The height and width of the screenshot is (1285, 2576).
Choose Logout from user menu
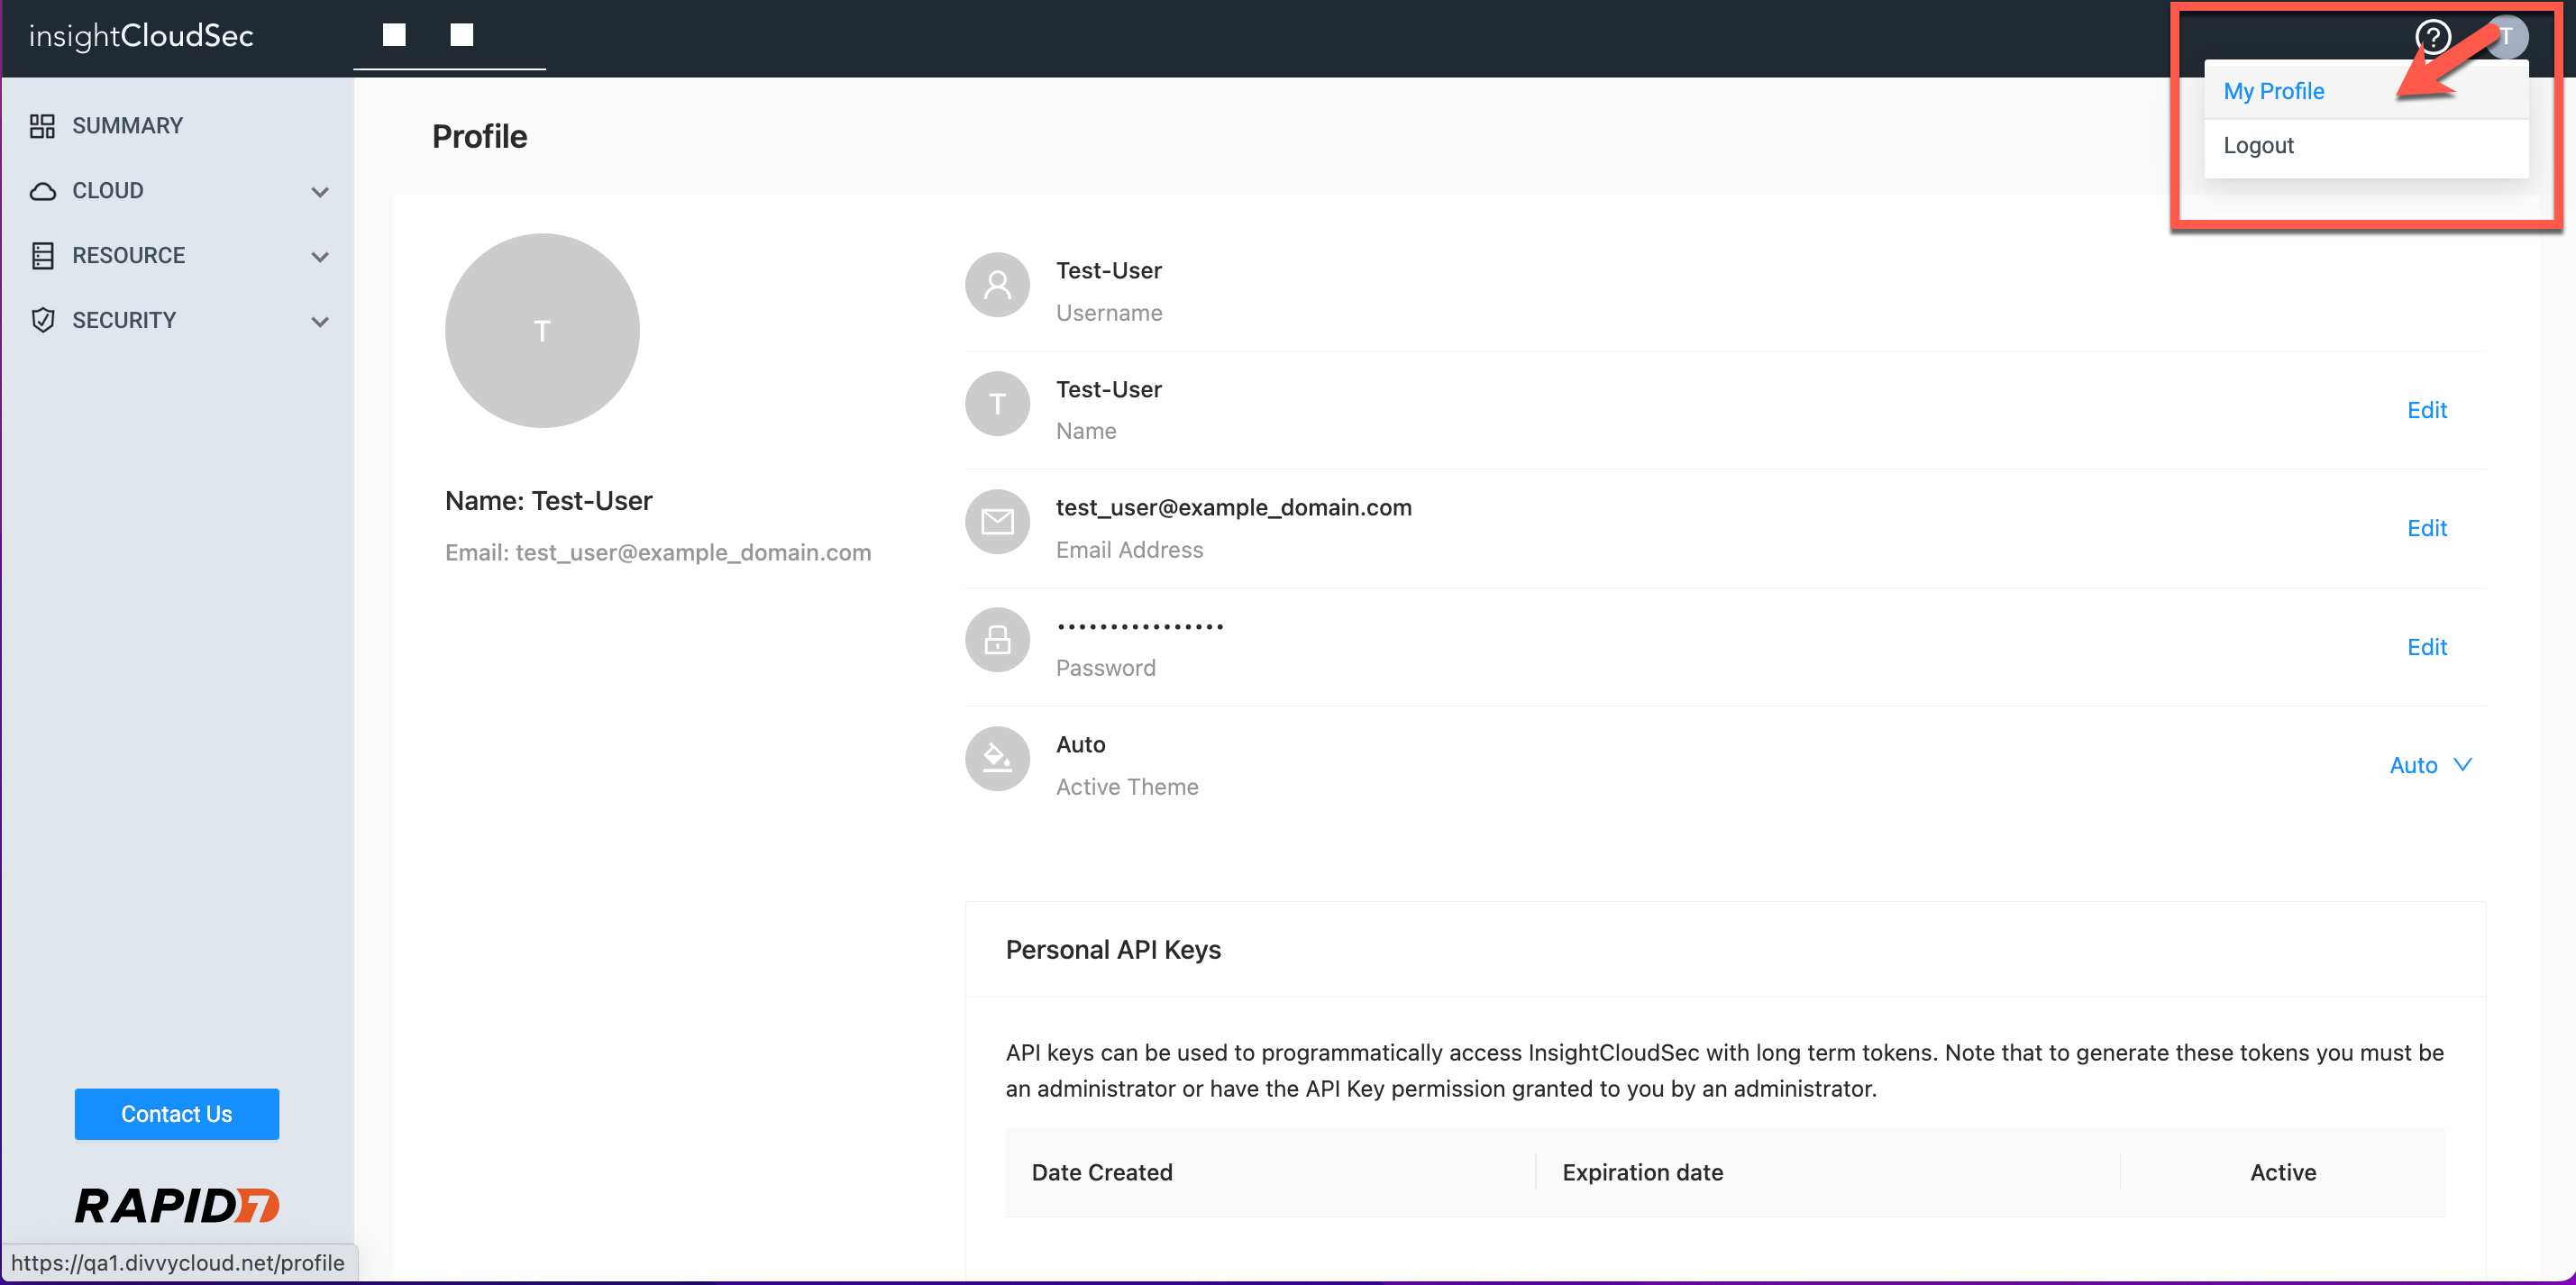[2258, 145]
